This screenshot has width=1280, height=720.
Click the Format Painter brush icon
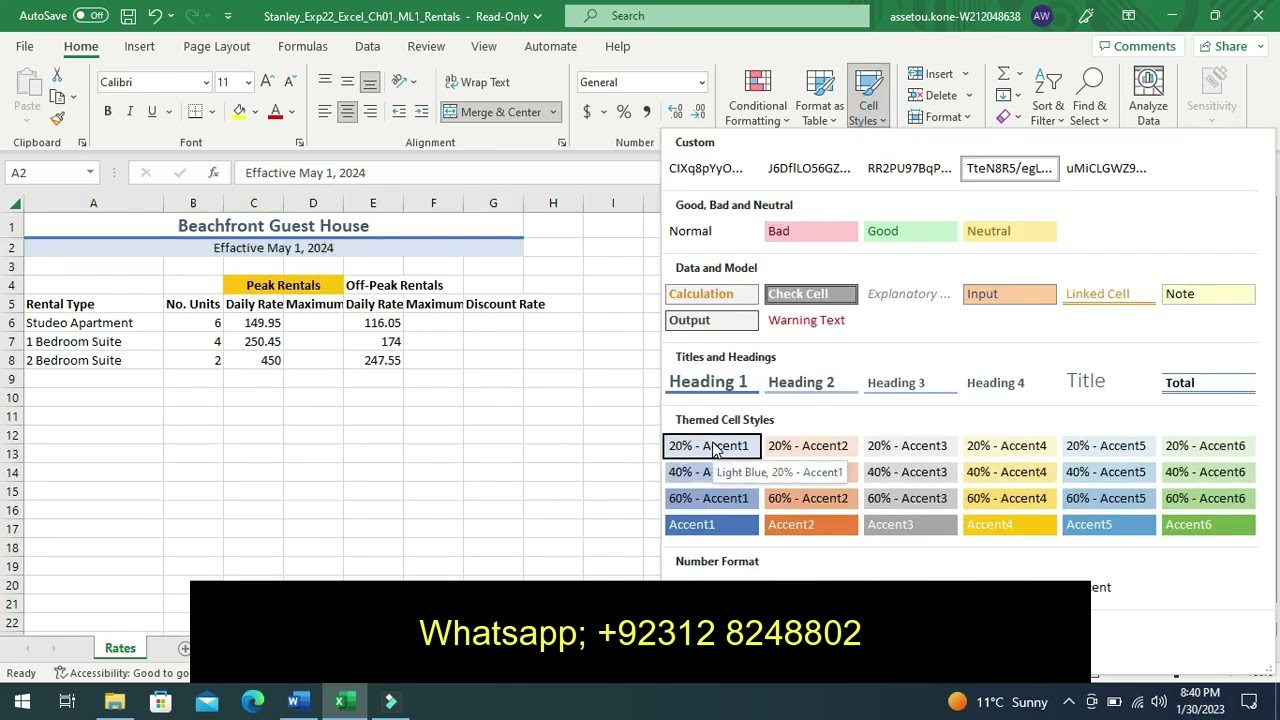click(x=57, y=119)
